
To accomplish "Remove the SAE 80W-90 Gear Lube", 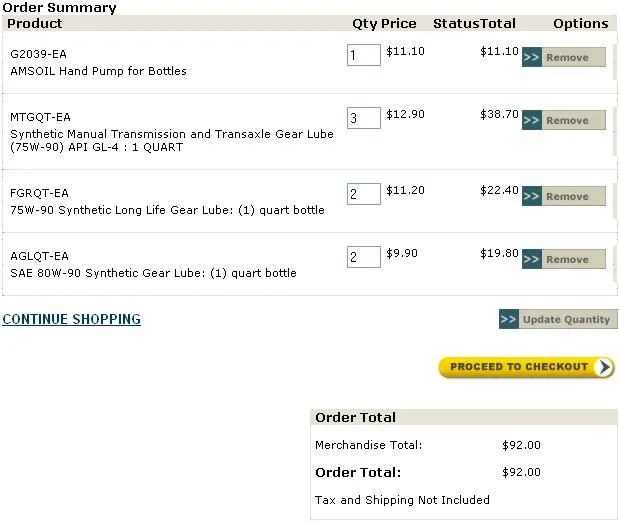I will tap(573, 260).
